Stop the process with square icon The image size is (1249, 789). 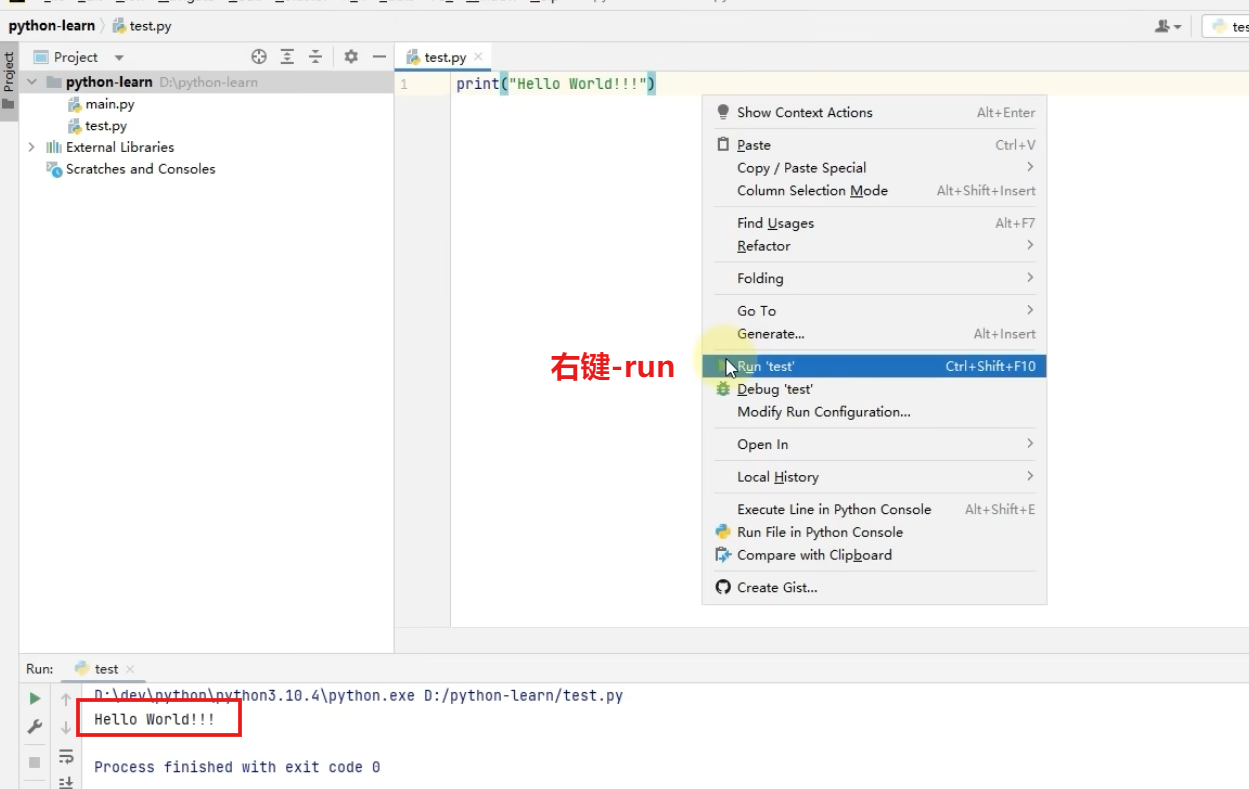[x=35, y=762]
